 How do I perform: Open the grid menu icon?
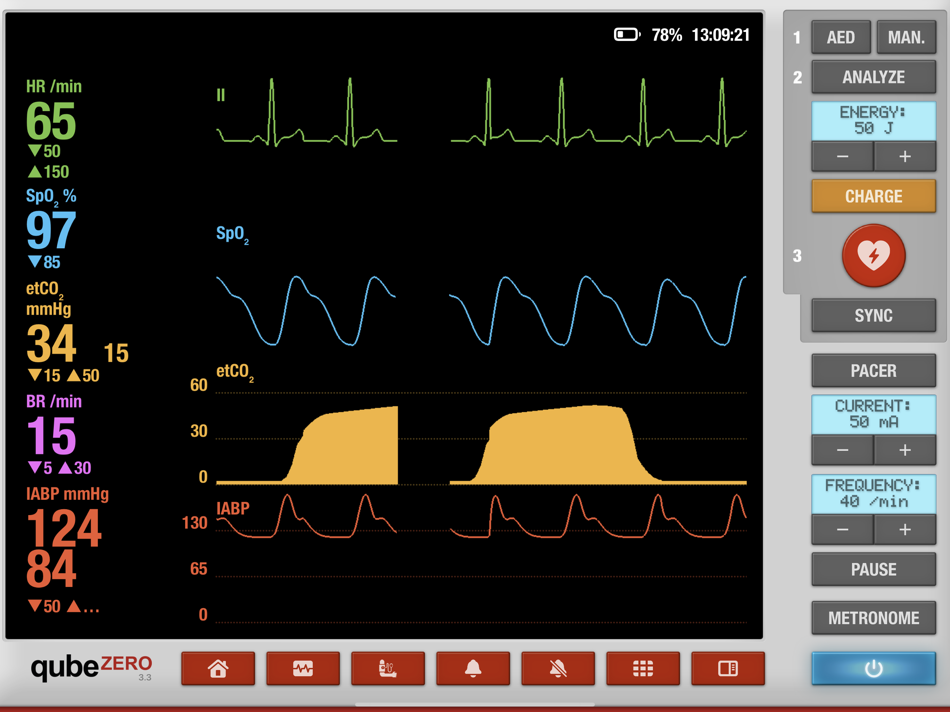coord(643,668)
